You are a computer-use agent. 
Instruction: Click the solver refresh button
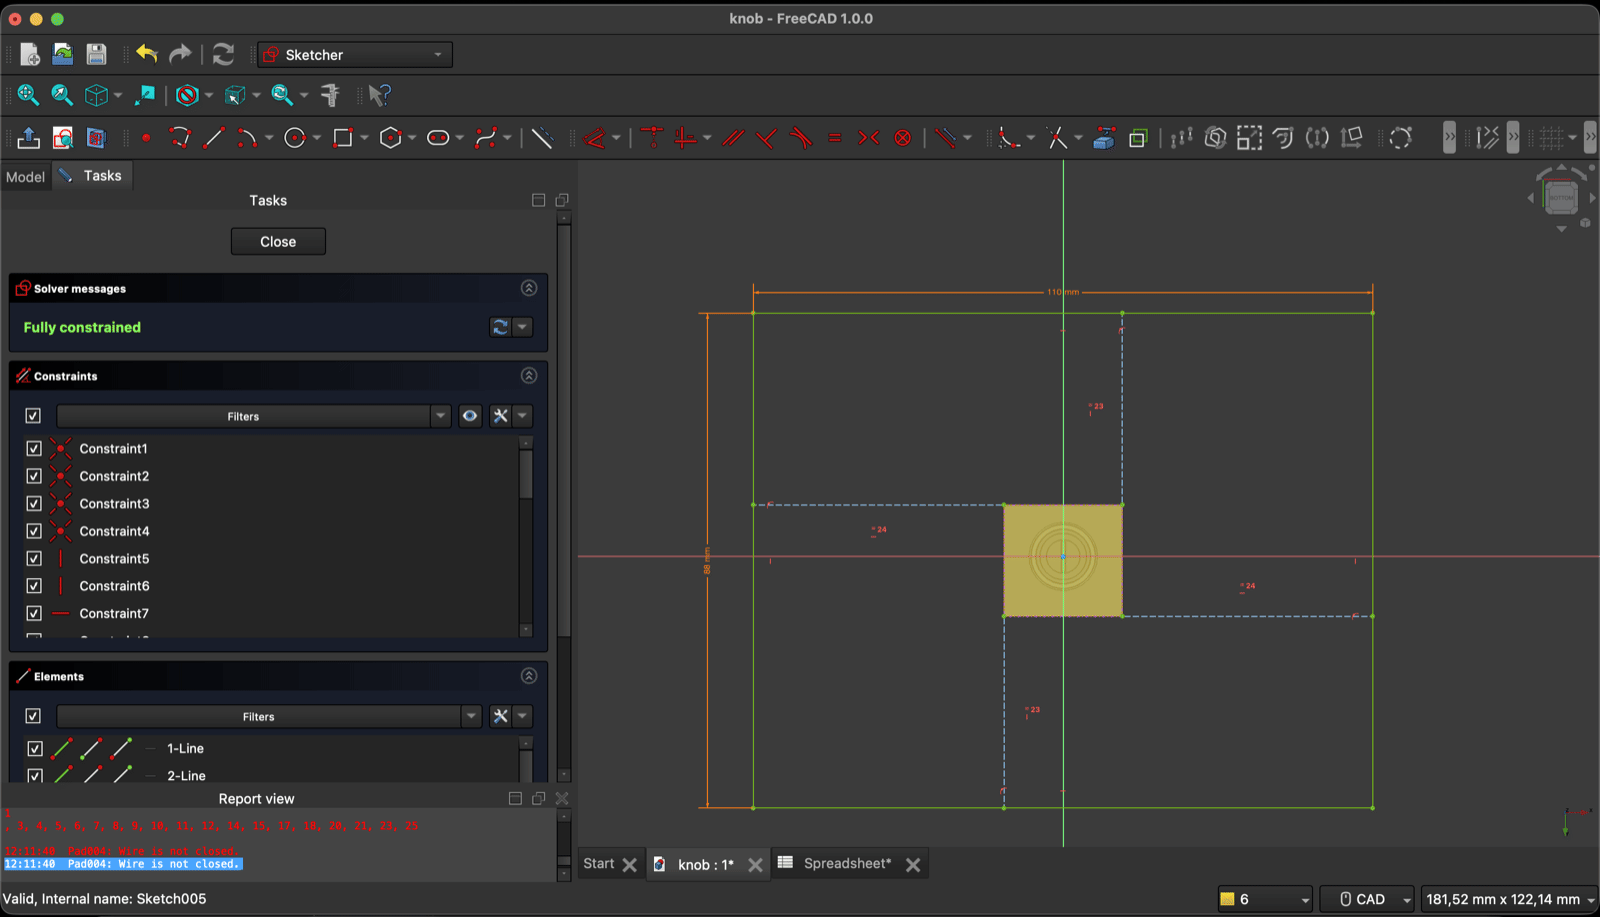click(x=500, y=327)
